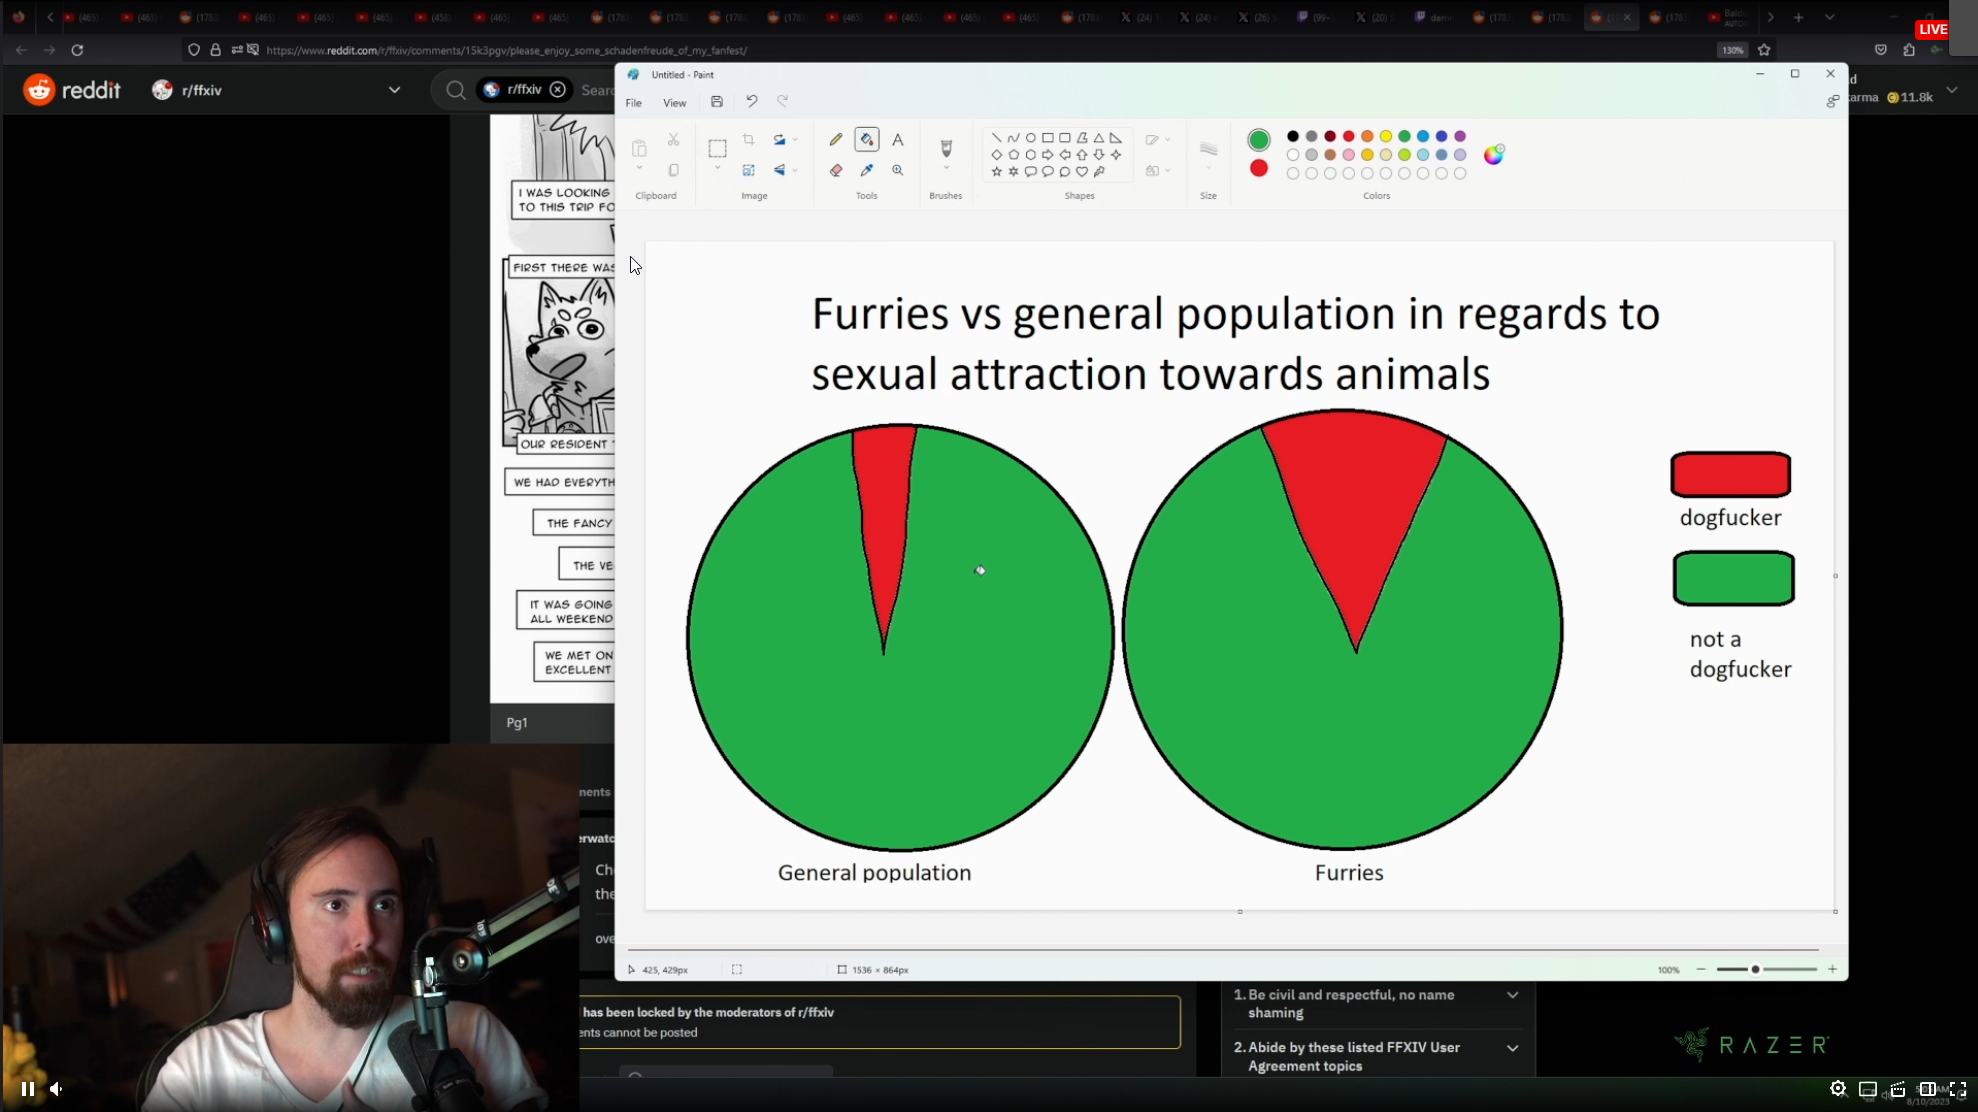Click the browser address bar URL
Viewport: 1978px width, 1112px height.
point(507,50)
